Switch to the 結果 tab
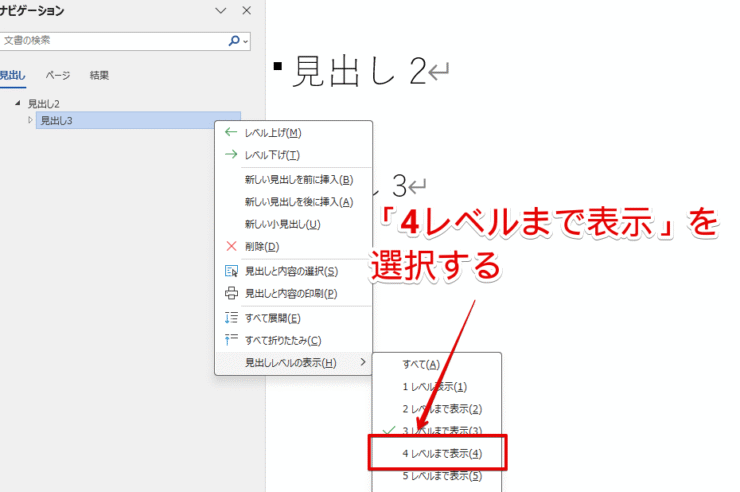 (99, 75)
